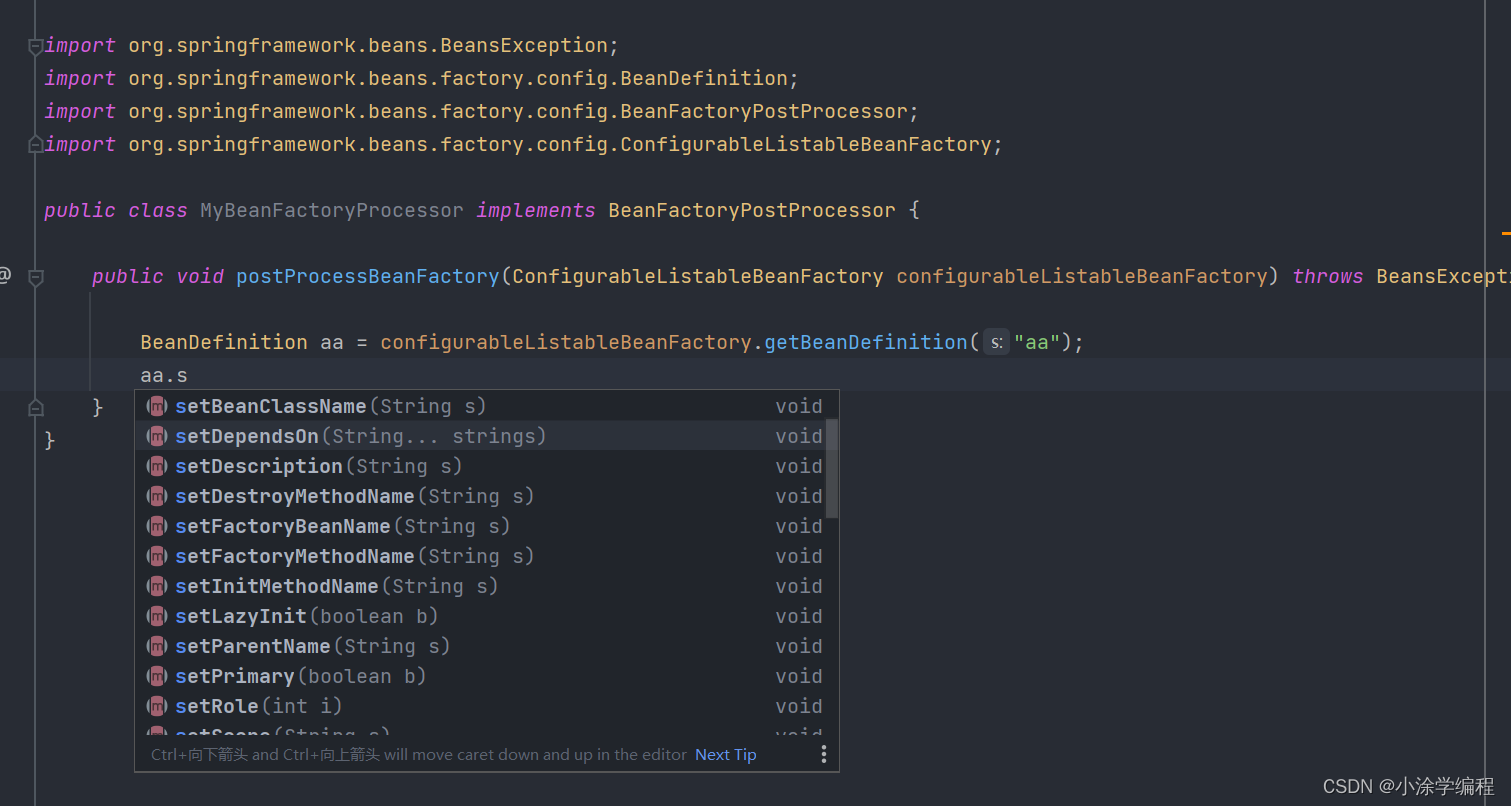Click the postProcessBeanFactory method name
Viewport: 1511px width, 806px height.
tap(368, 276)
